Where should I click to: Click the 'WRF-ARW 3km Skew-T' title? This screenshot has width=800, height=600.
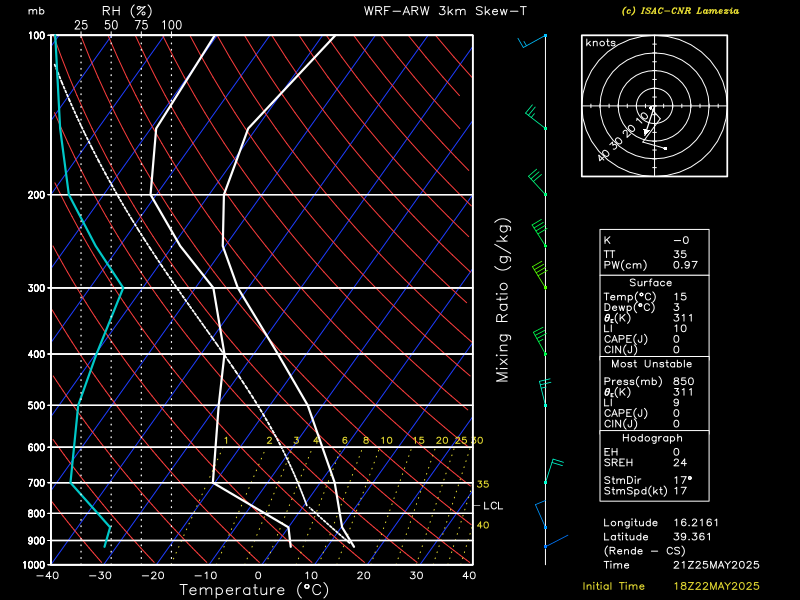pyautogui.click(x=445, y=11)
